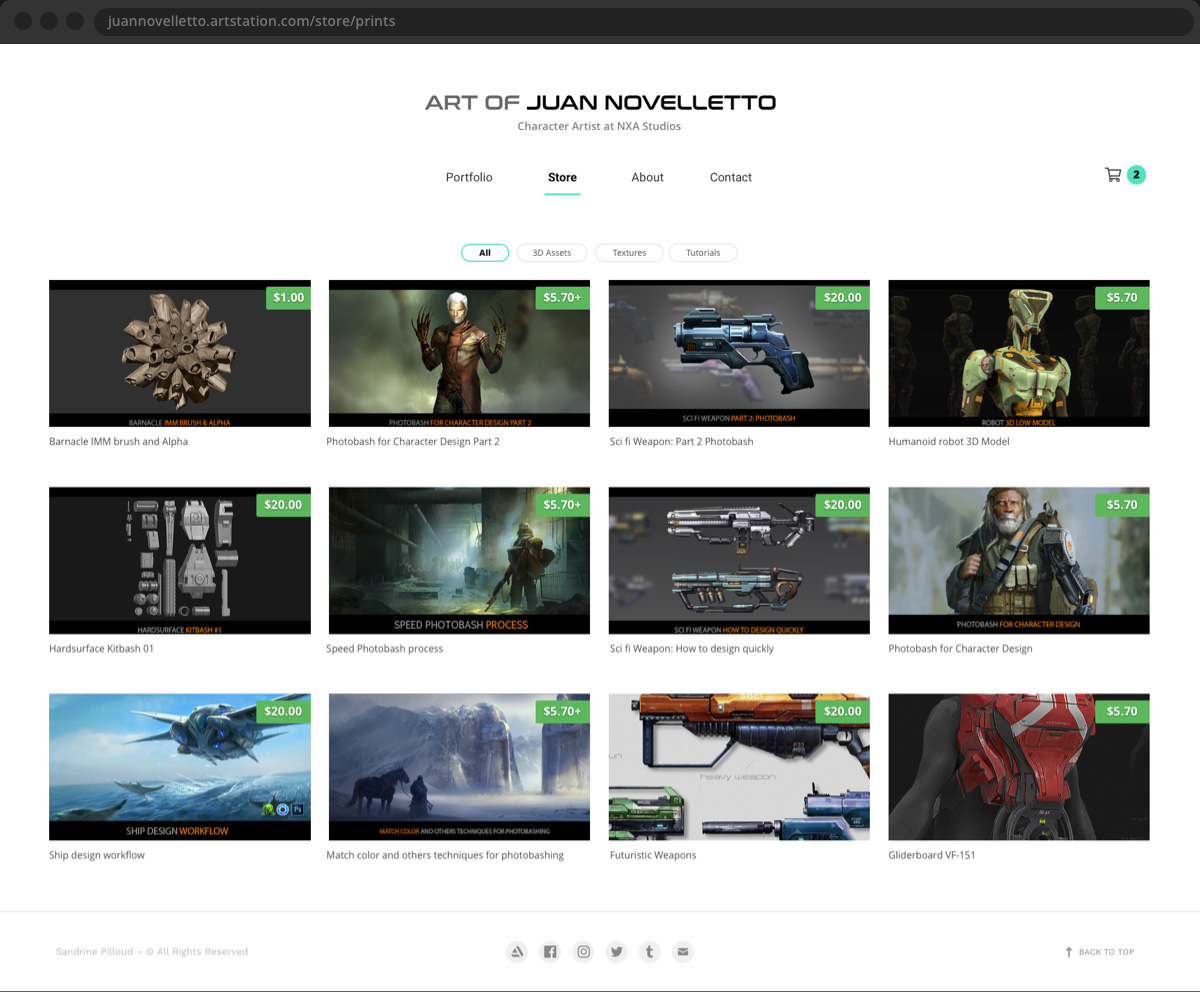Open the Facebook icon in the footer
The height and width of the screenshot is (992, 1200).
tap(550, 951)
